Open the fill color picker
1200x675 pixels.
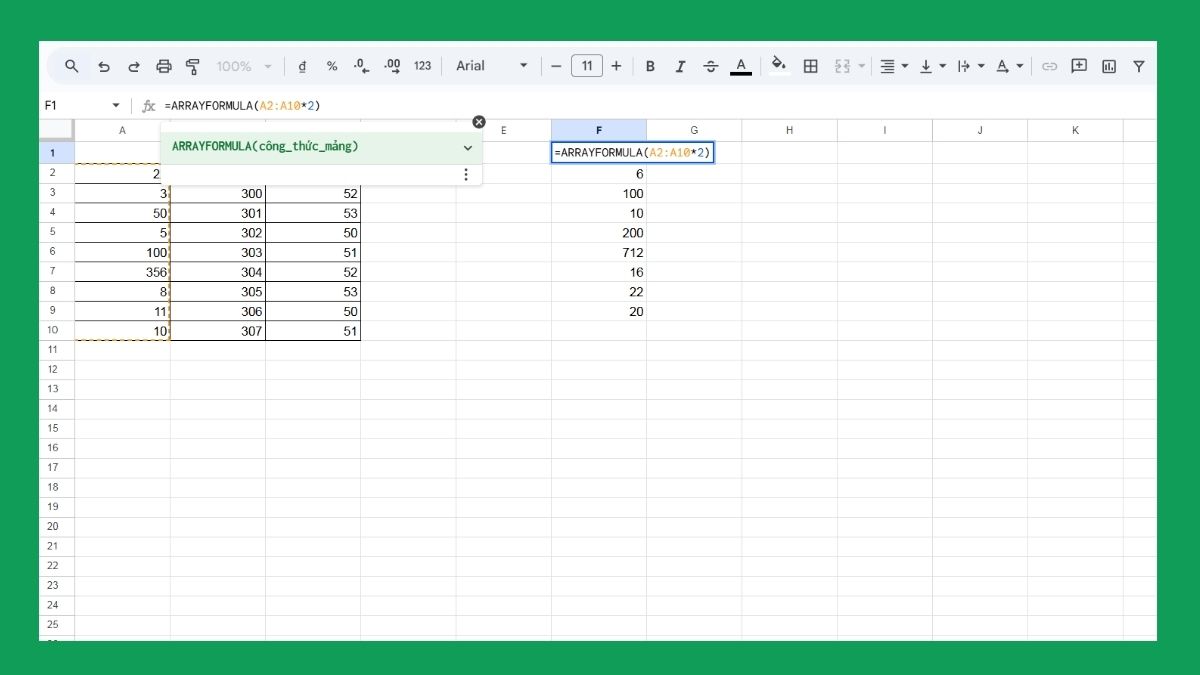tap(779, 66)
